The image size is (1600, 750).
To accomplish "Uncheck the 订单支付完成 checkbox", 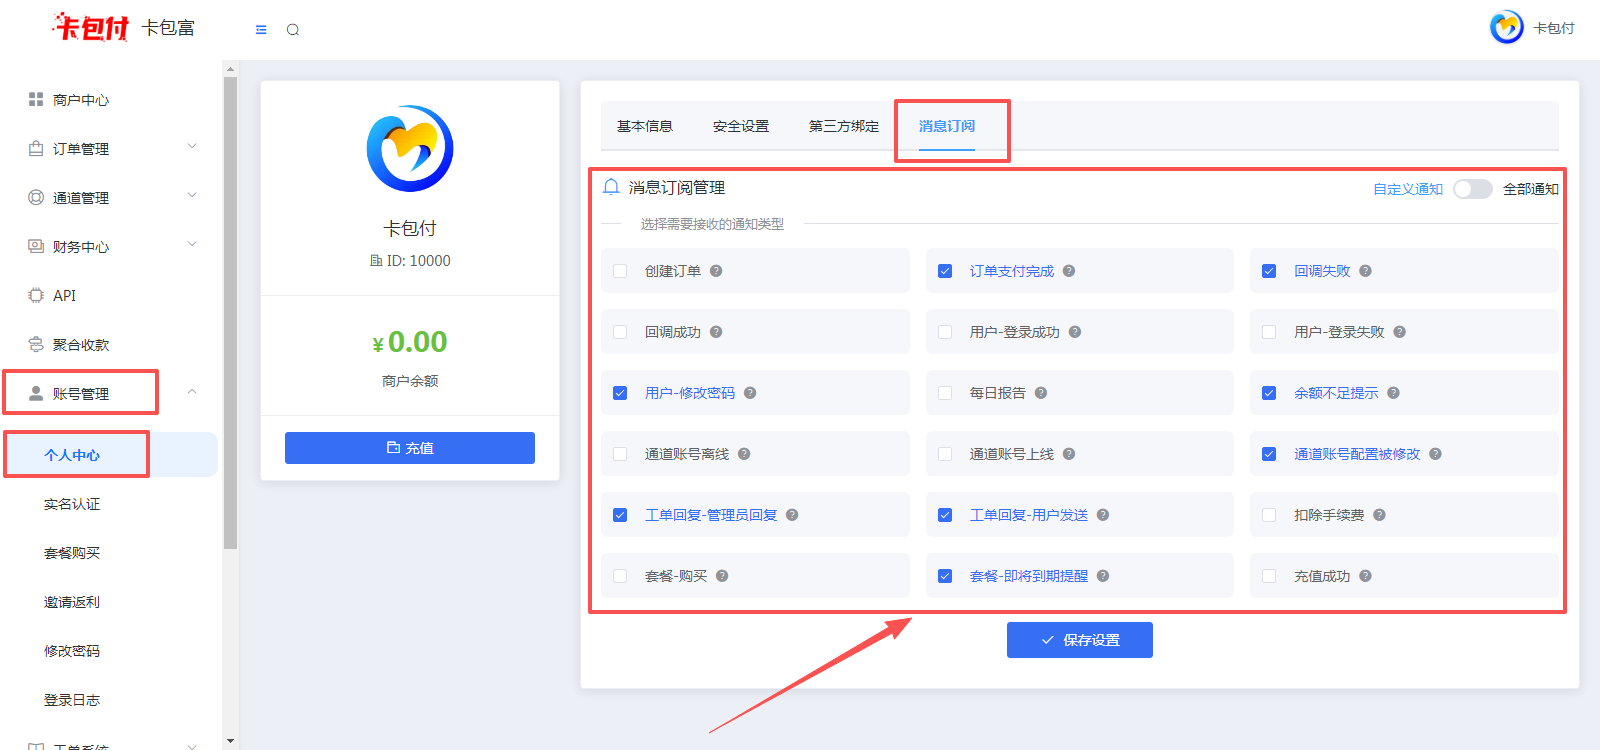I will click(945, 271).
